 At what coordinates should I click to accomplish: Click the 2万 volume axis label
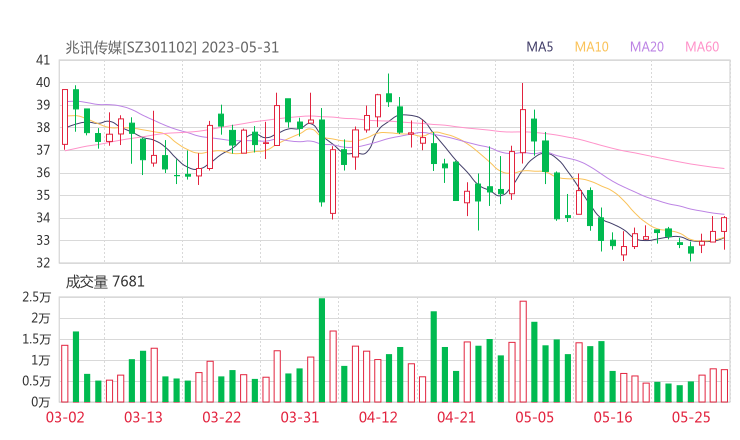41,319
